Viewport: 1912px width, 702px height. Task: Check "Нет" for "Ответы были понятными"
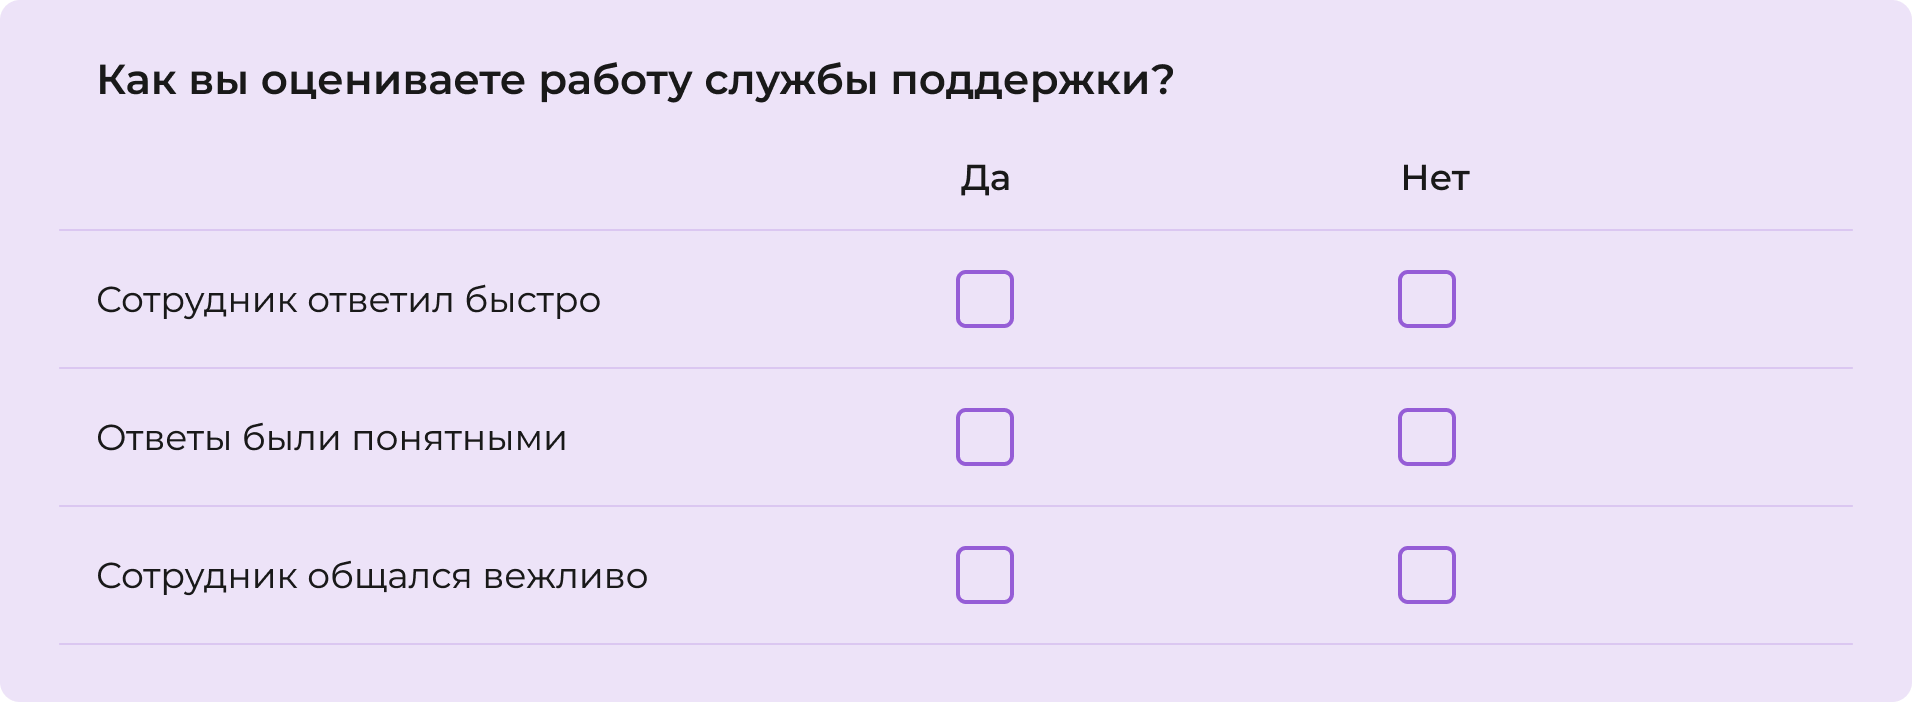pyautogui.click(x=1426, y=436)
